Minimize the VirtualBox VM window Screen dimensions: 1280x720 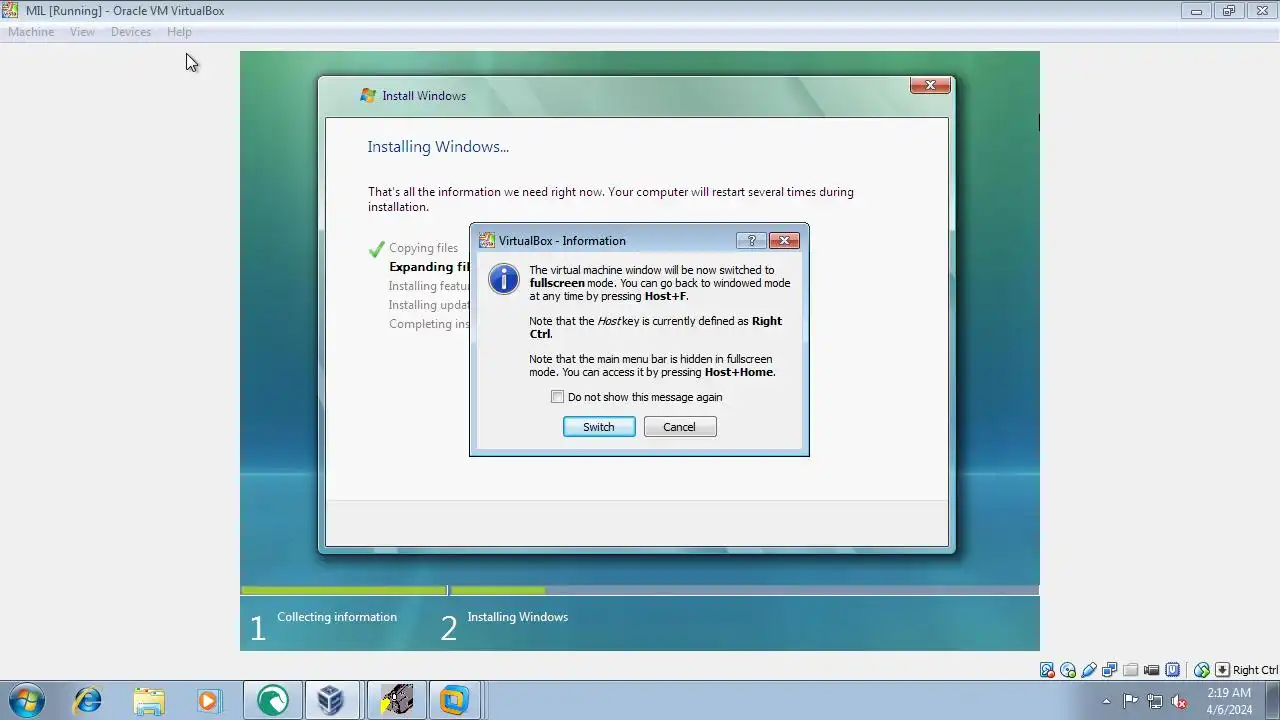pos(1196,11)
